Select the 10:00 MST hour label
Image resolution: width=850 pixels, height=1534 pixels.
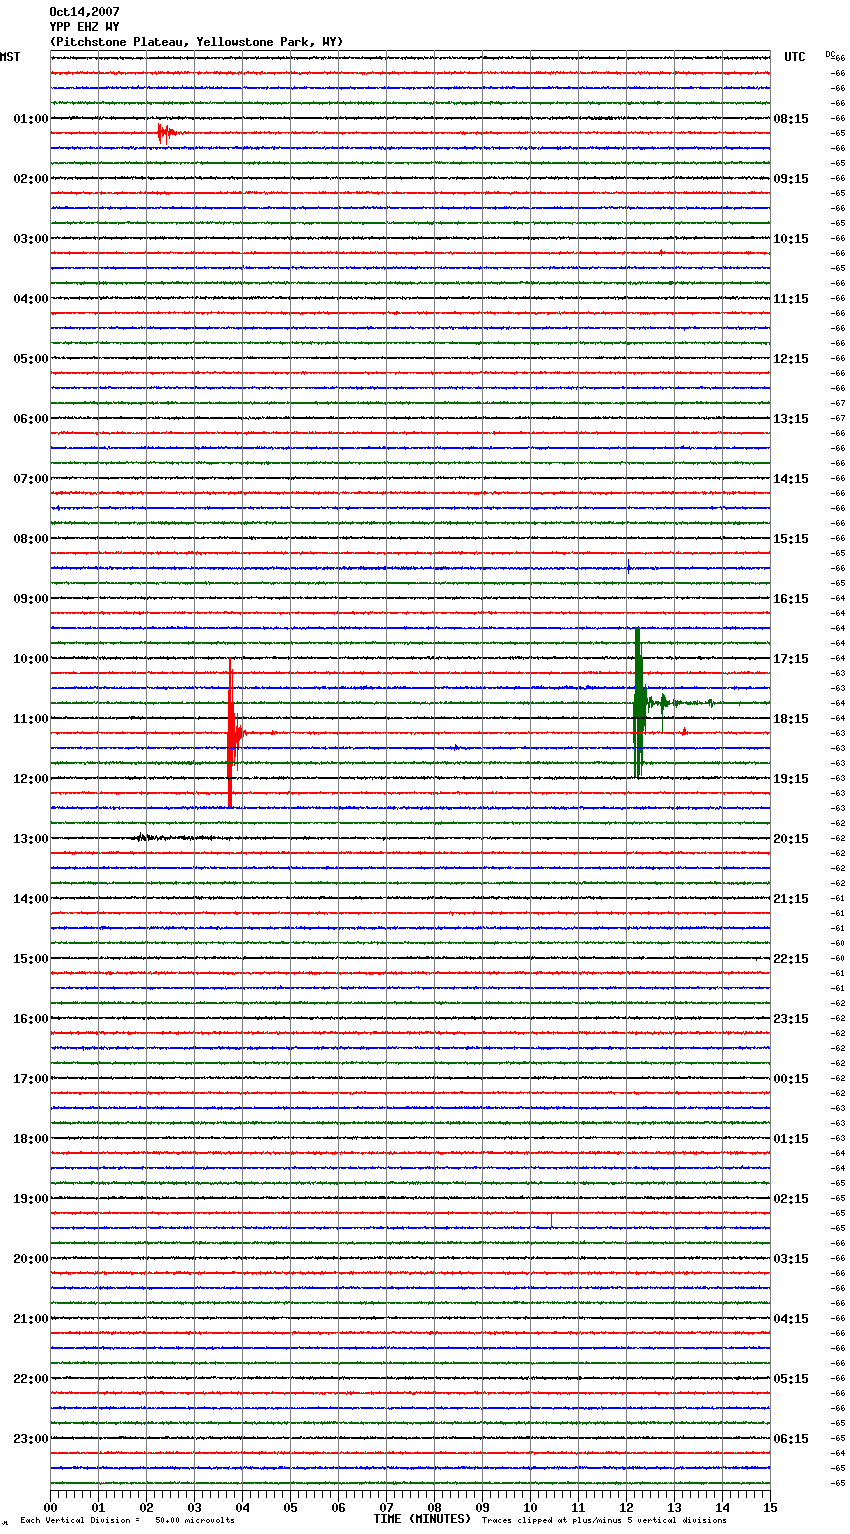click(30, 659)
